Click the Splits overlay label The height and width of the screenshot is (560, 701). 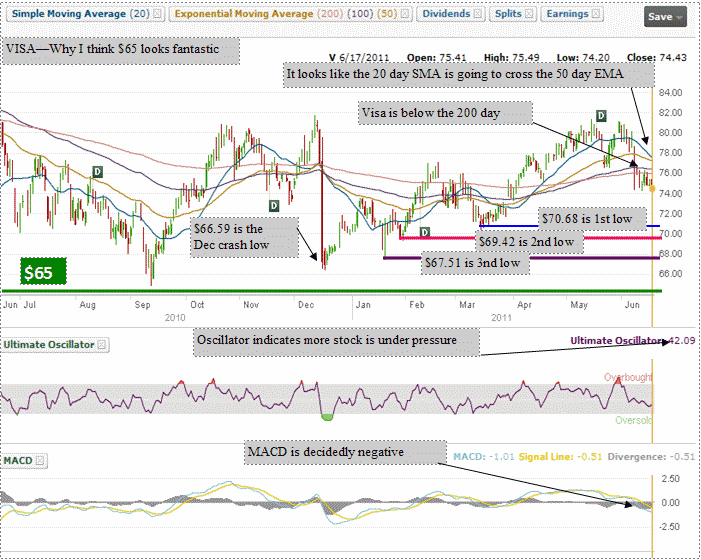tap(508, 14)
